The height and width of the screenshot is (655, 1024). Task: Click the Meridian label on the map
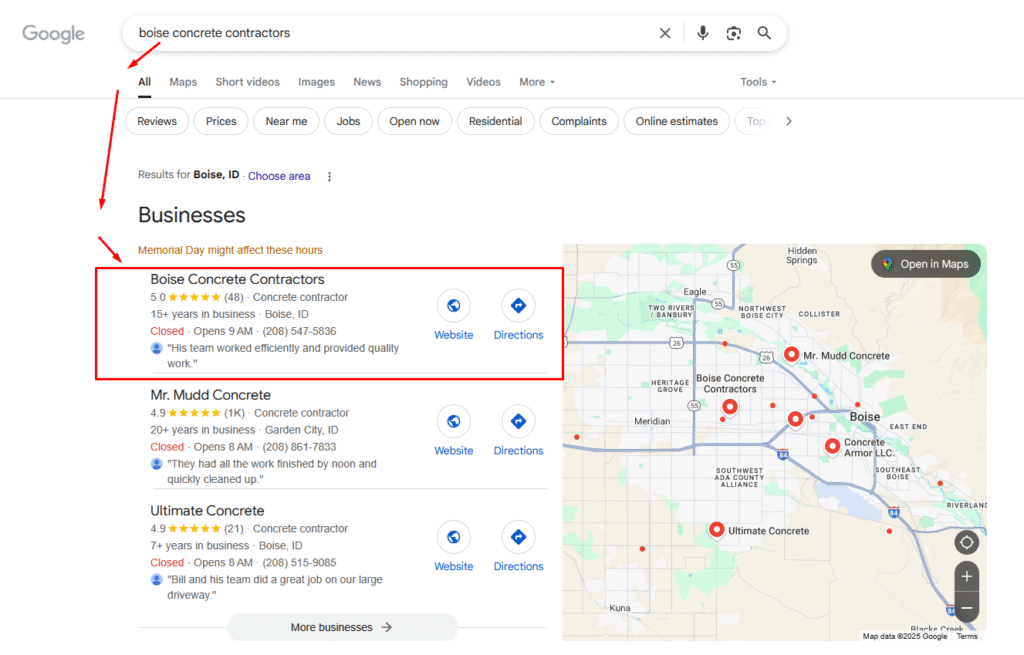point(652,421)
